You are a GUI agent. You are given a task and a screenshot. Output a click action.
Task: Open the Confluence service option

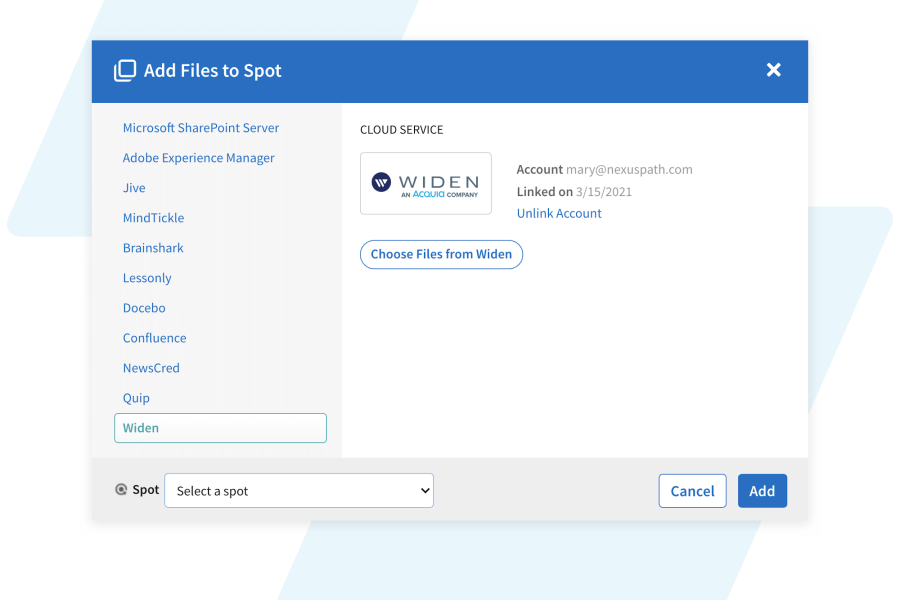coord(154,338)
